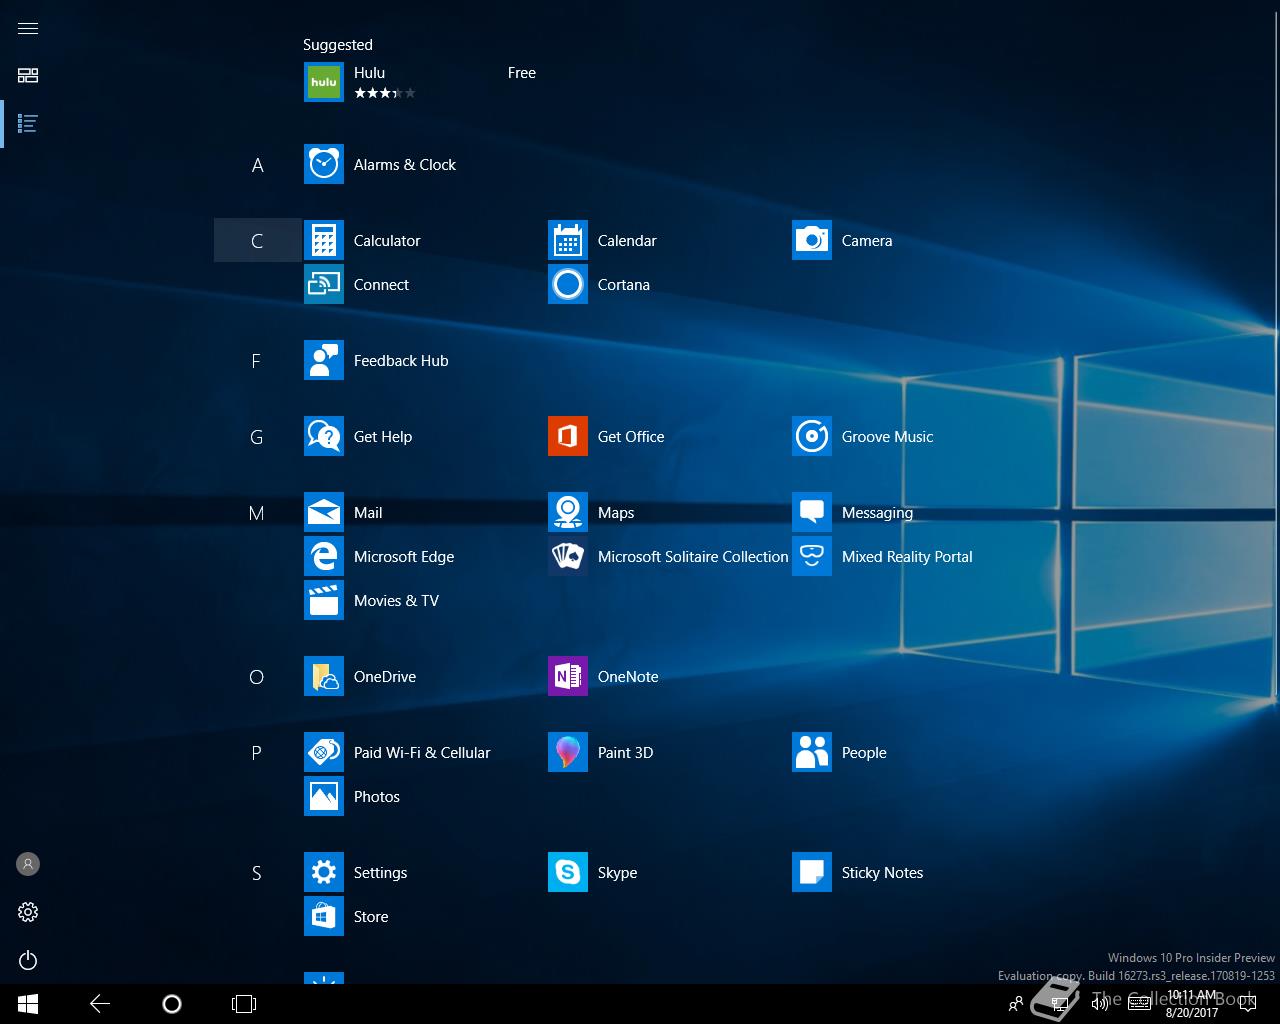Open the Mail app icon
This screenshot has height=1024, width=1280.
point(324,512)
